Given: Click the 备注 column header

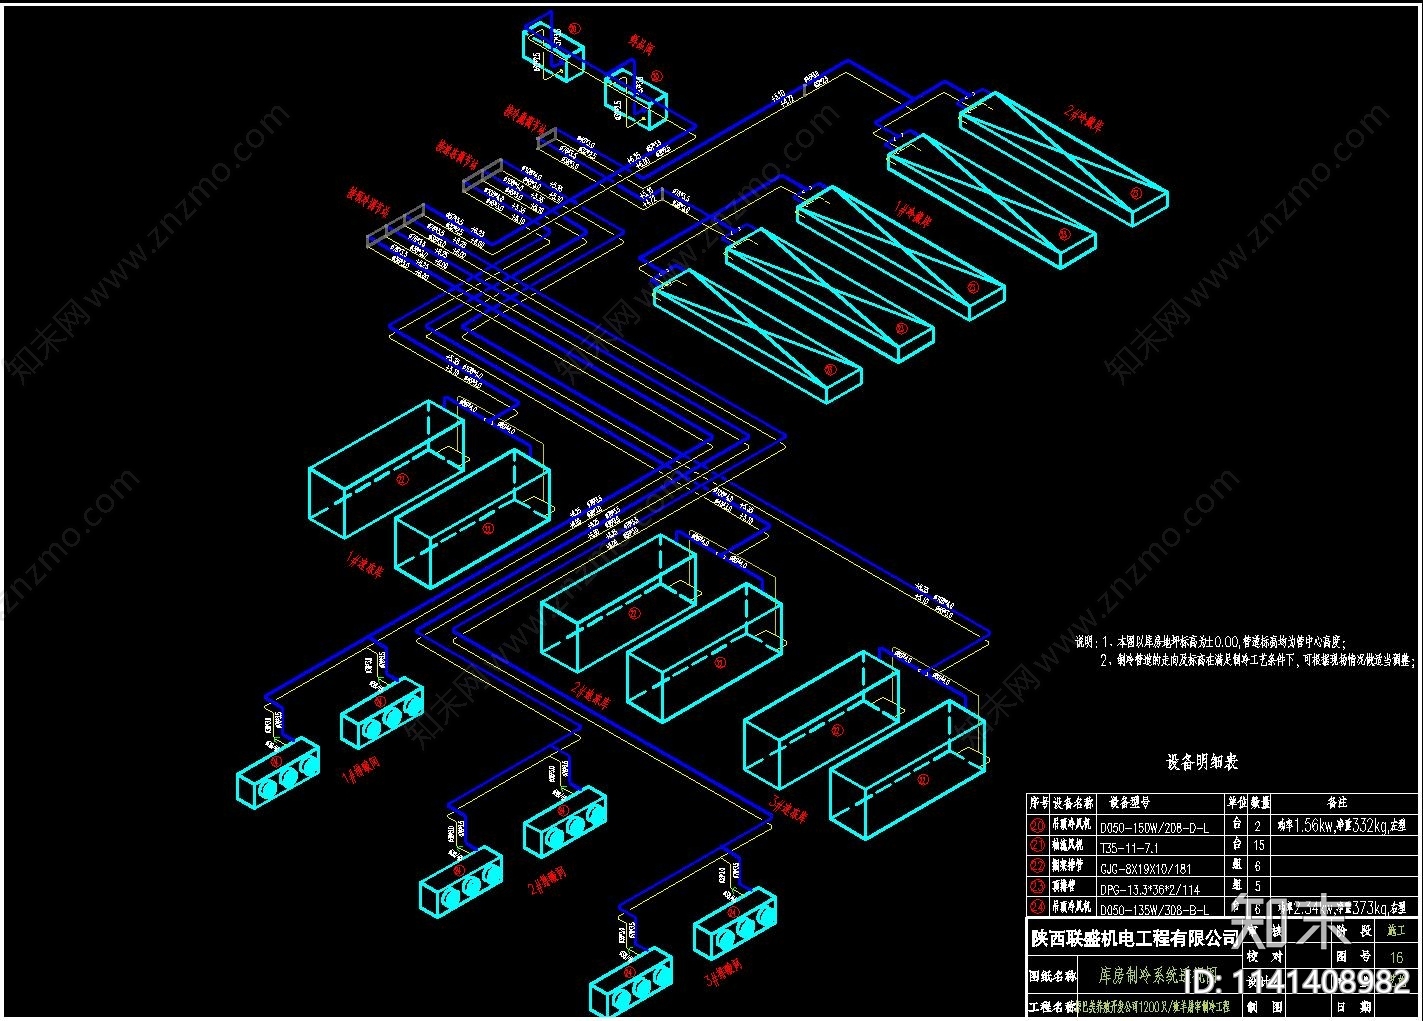Looking at the screenshot, I should click(1337, 803).
